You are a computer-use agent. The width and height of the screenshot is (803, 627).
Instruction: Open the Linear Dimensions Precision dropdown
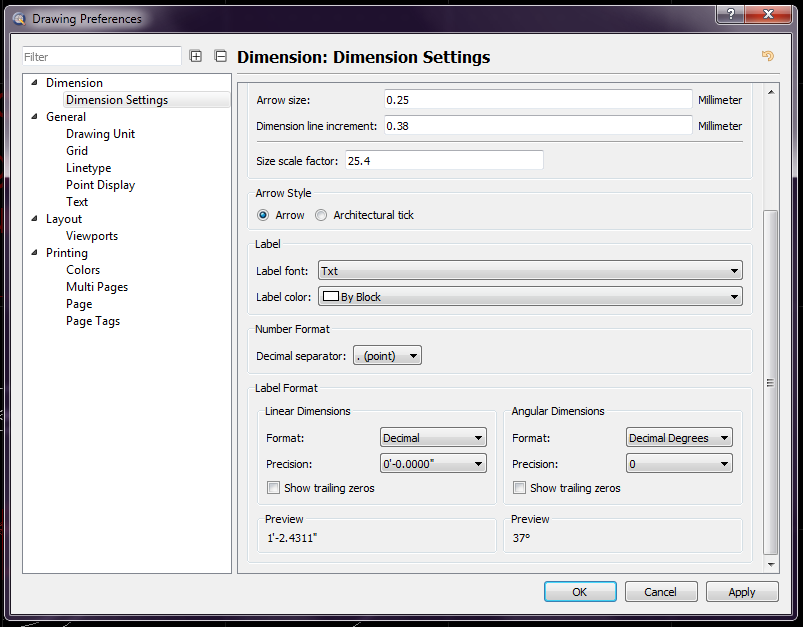click(433, 464)
